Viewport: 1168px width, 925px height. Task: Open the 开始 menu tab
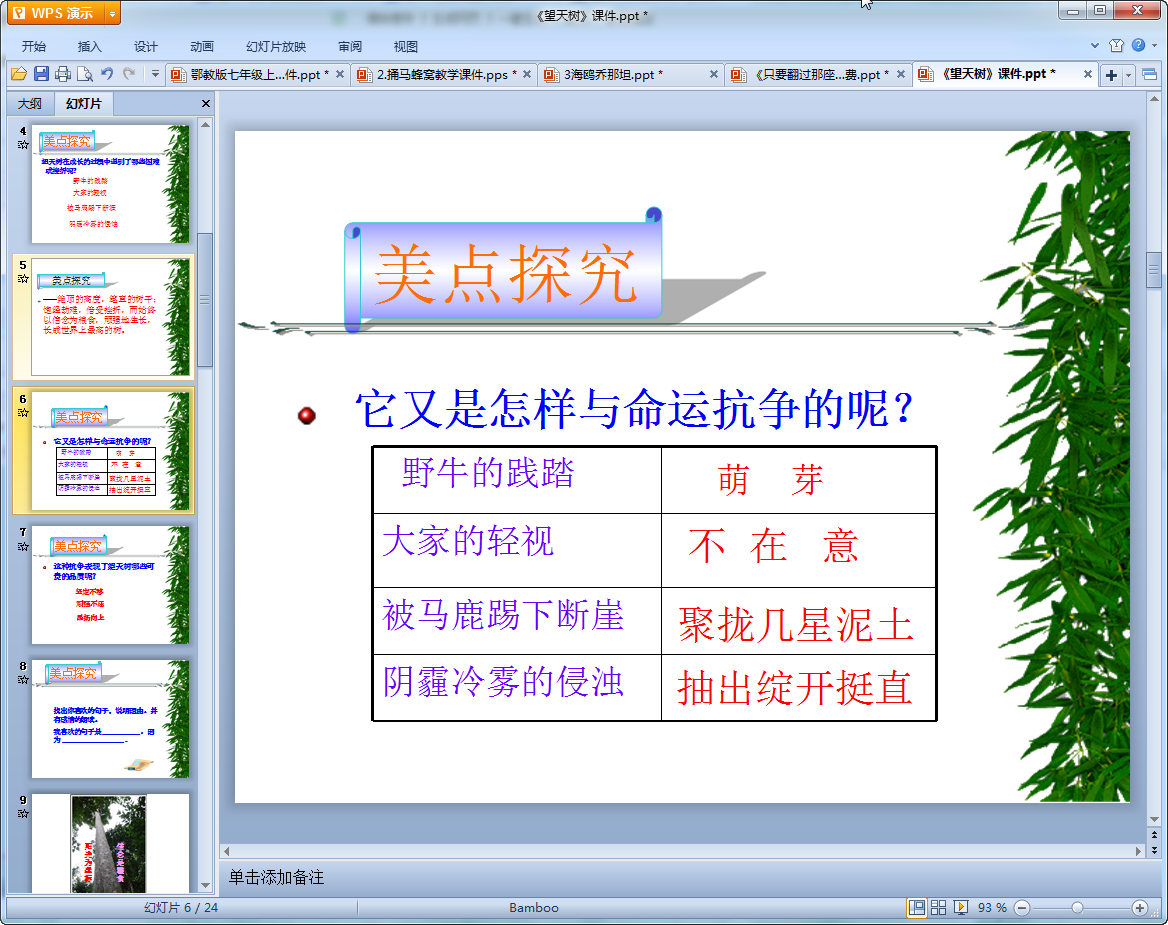click(x=34, y=46)
